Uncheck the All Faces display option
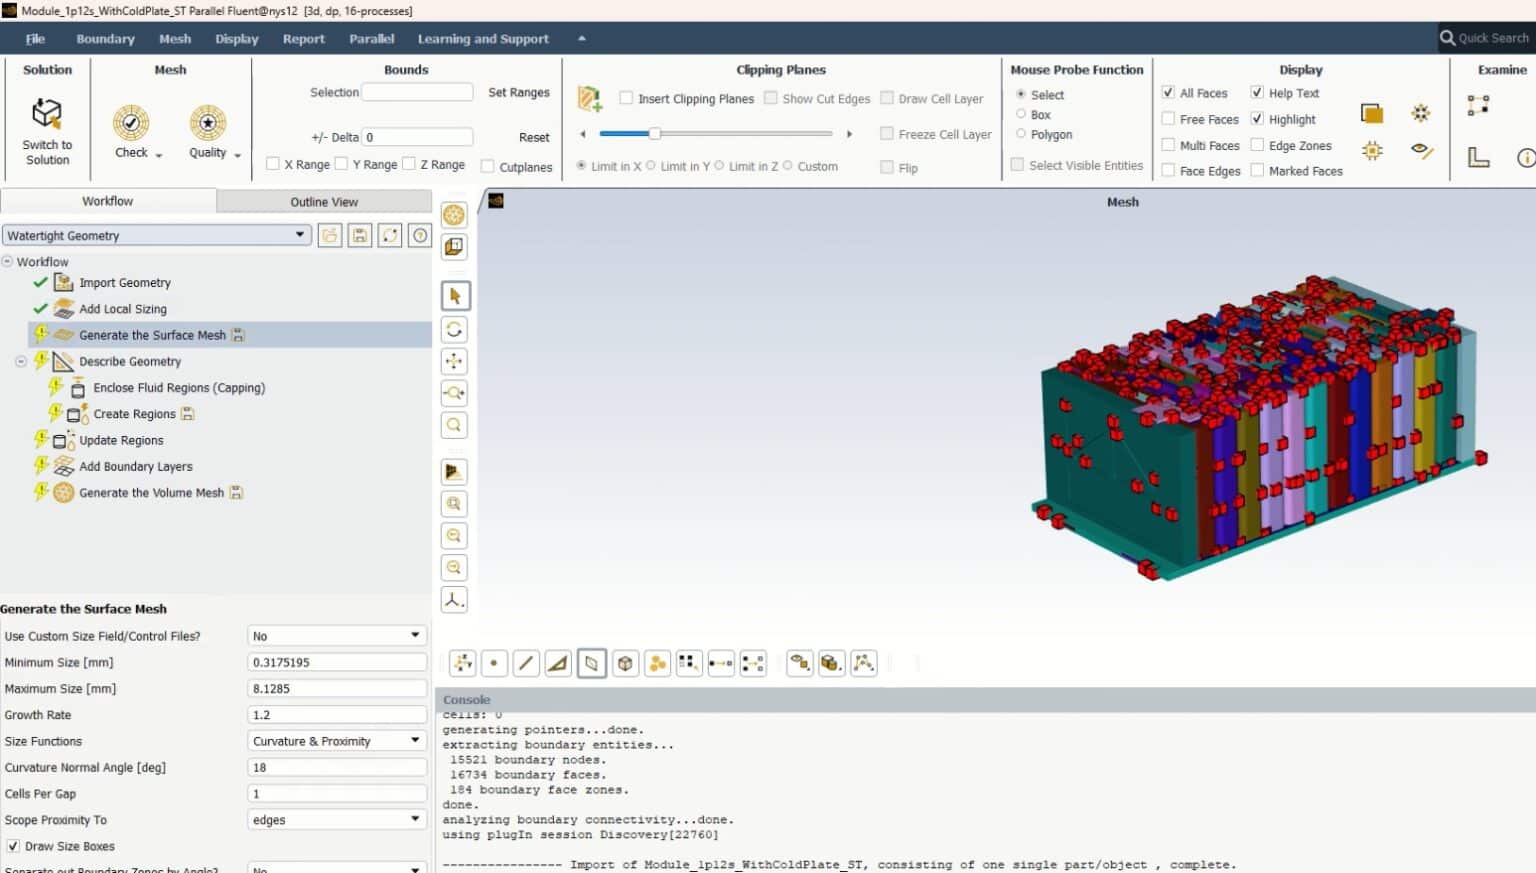 [x=1168, y=92]
